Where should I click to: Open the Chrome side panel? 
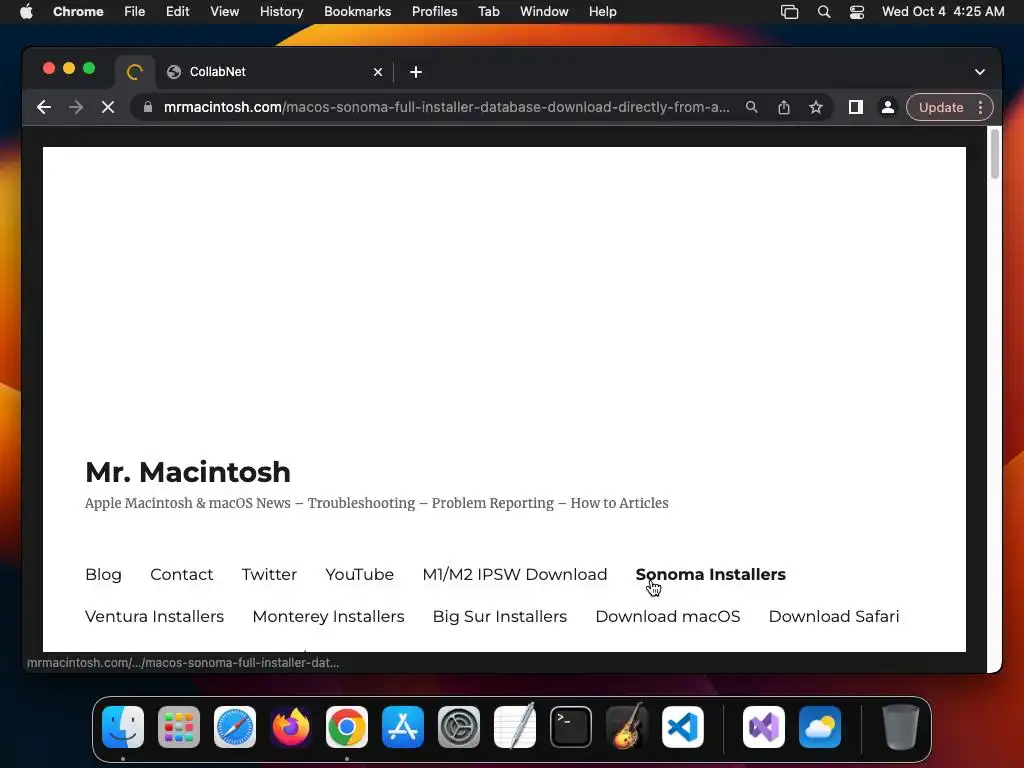point(856,107)
